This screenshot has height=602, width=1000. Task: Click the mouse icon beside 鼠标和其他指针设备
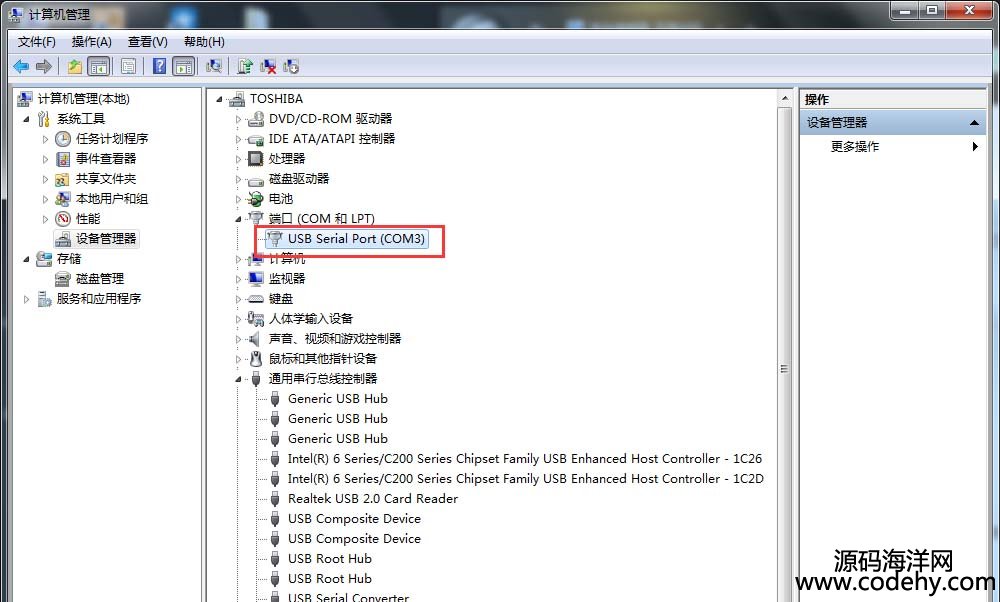tap(256, 358)
